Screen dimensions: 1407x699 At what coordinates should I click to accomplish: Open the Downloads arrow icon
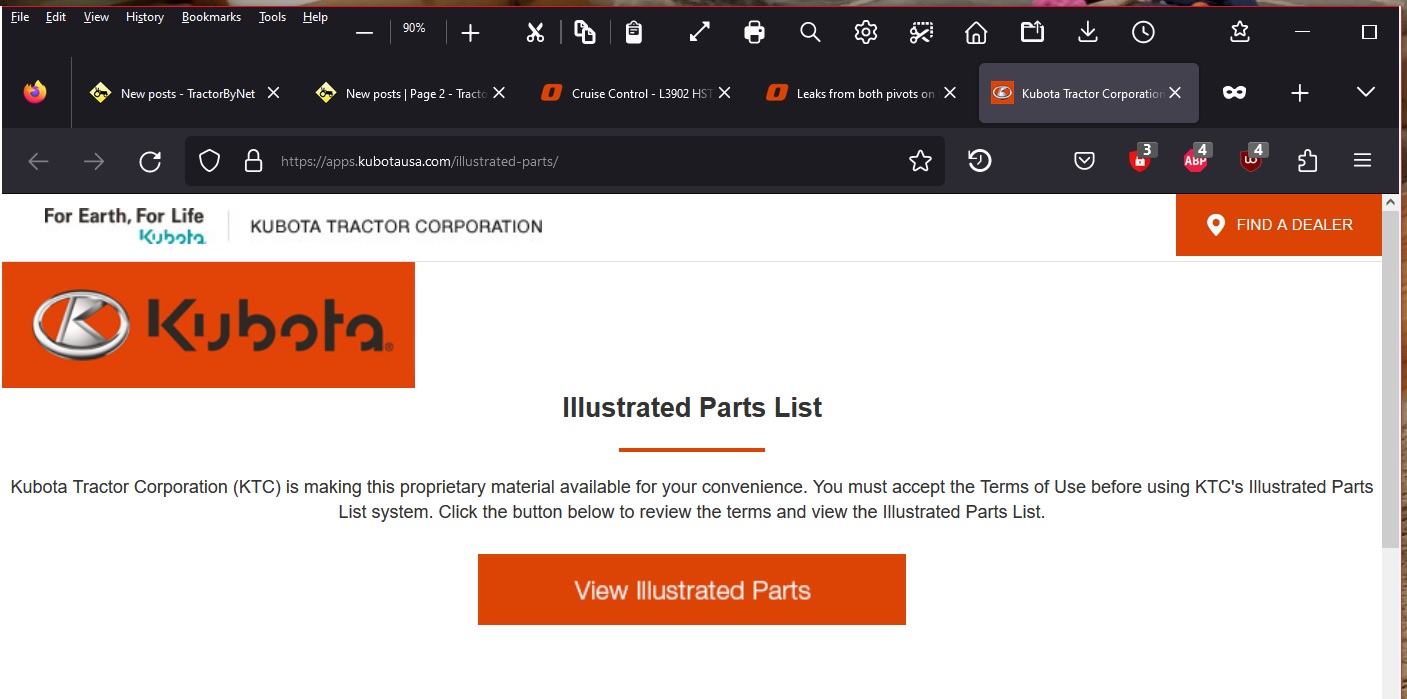(x=1088, y=33)
